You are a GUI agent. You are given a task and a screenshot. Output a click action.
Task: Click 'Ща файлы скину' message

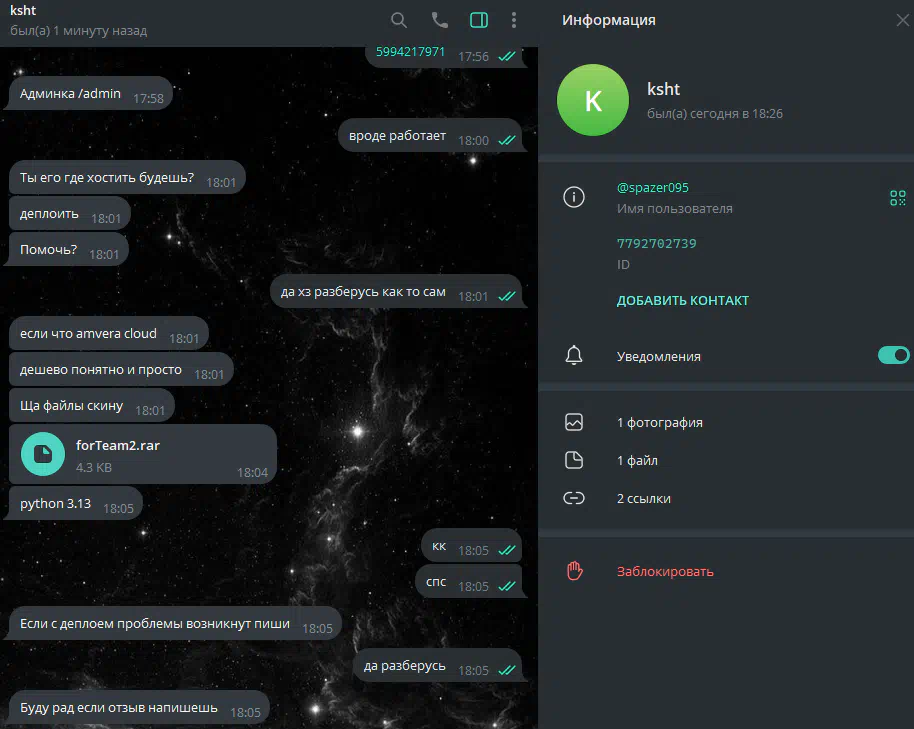(92, 406)
